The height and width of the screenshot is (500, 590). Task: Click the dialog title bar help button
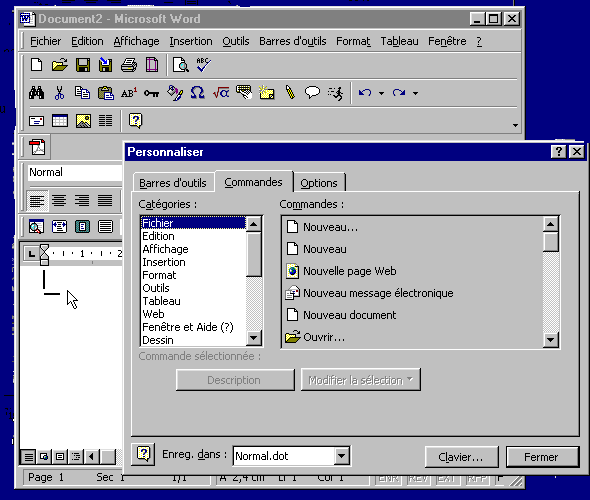pos(559,152)
